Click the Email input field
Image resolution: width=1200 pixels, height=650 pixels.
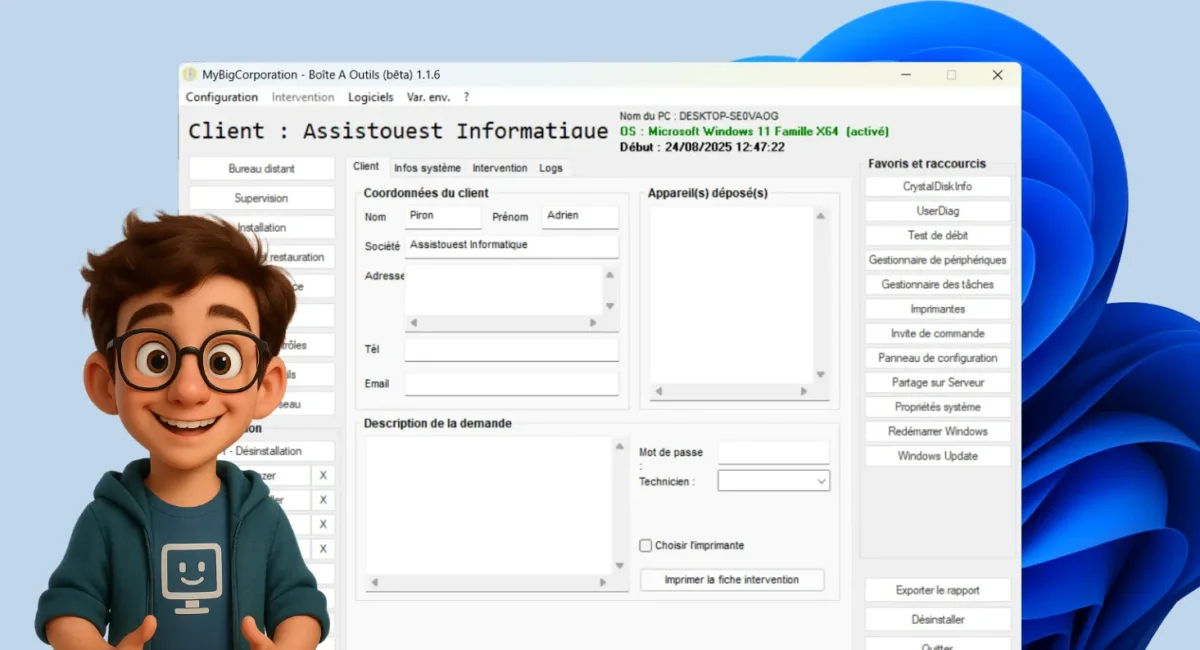(x=512, y=384)
